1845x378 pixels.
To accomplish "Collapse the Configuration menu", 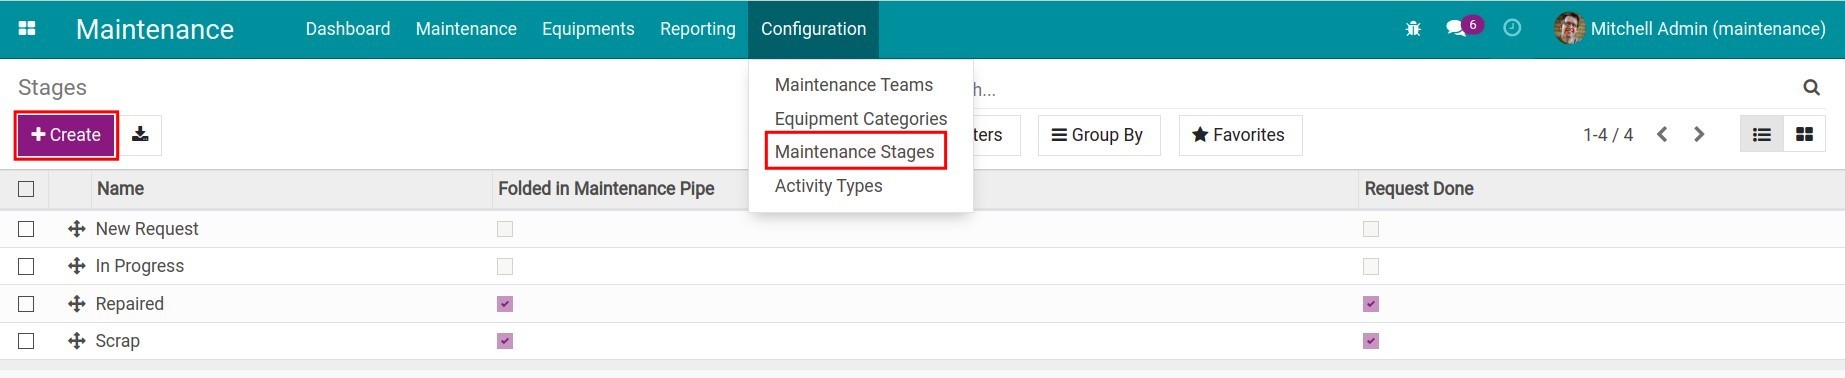I will point(814,29).
